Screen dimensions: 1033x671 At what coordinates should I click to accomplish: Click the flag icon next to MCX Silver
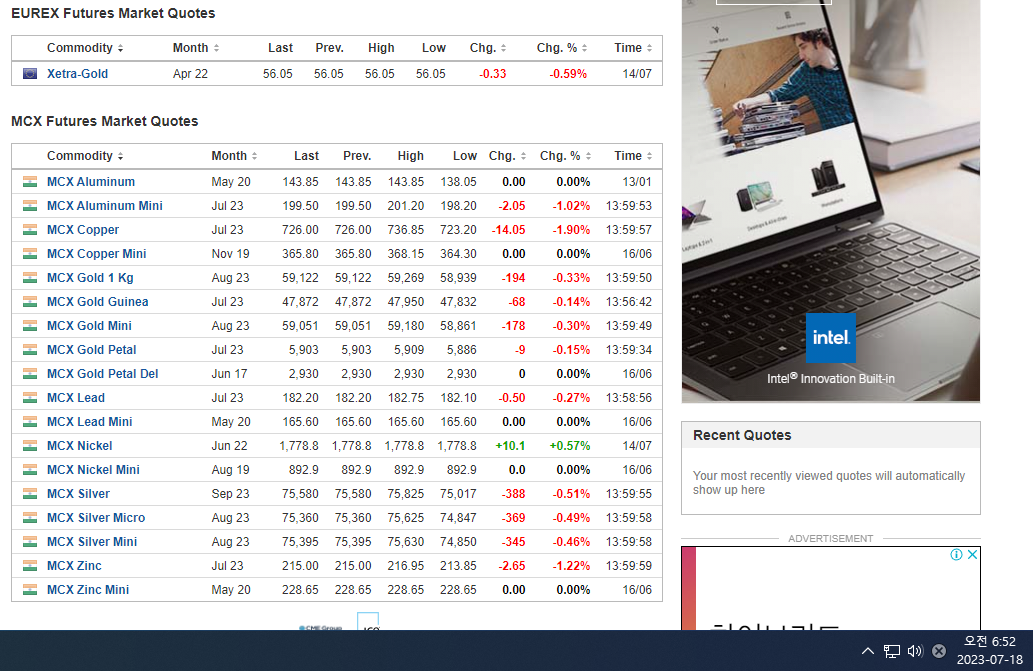tap(30, 494)
